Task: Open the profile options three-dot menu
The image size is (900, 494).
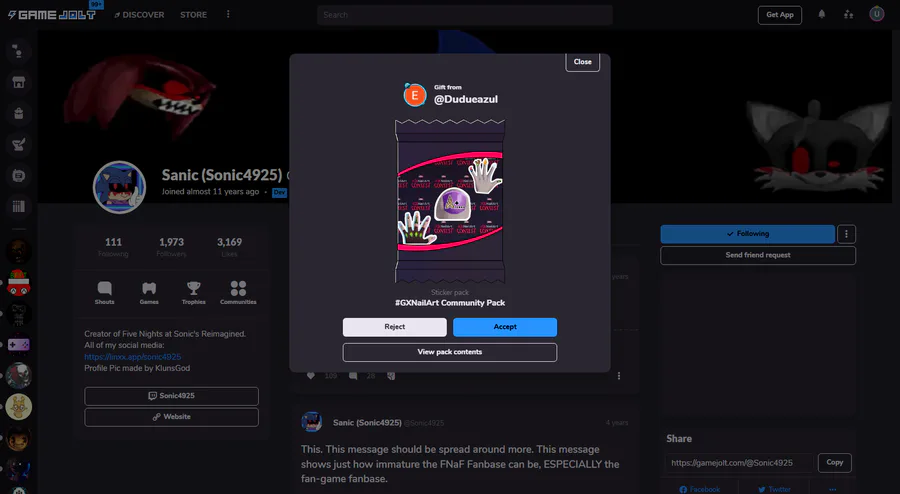Action: tap(846, 234)
